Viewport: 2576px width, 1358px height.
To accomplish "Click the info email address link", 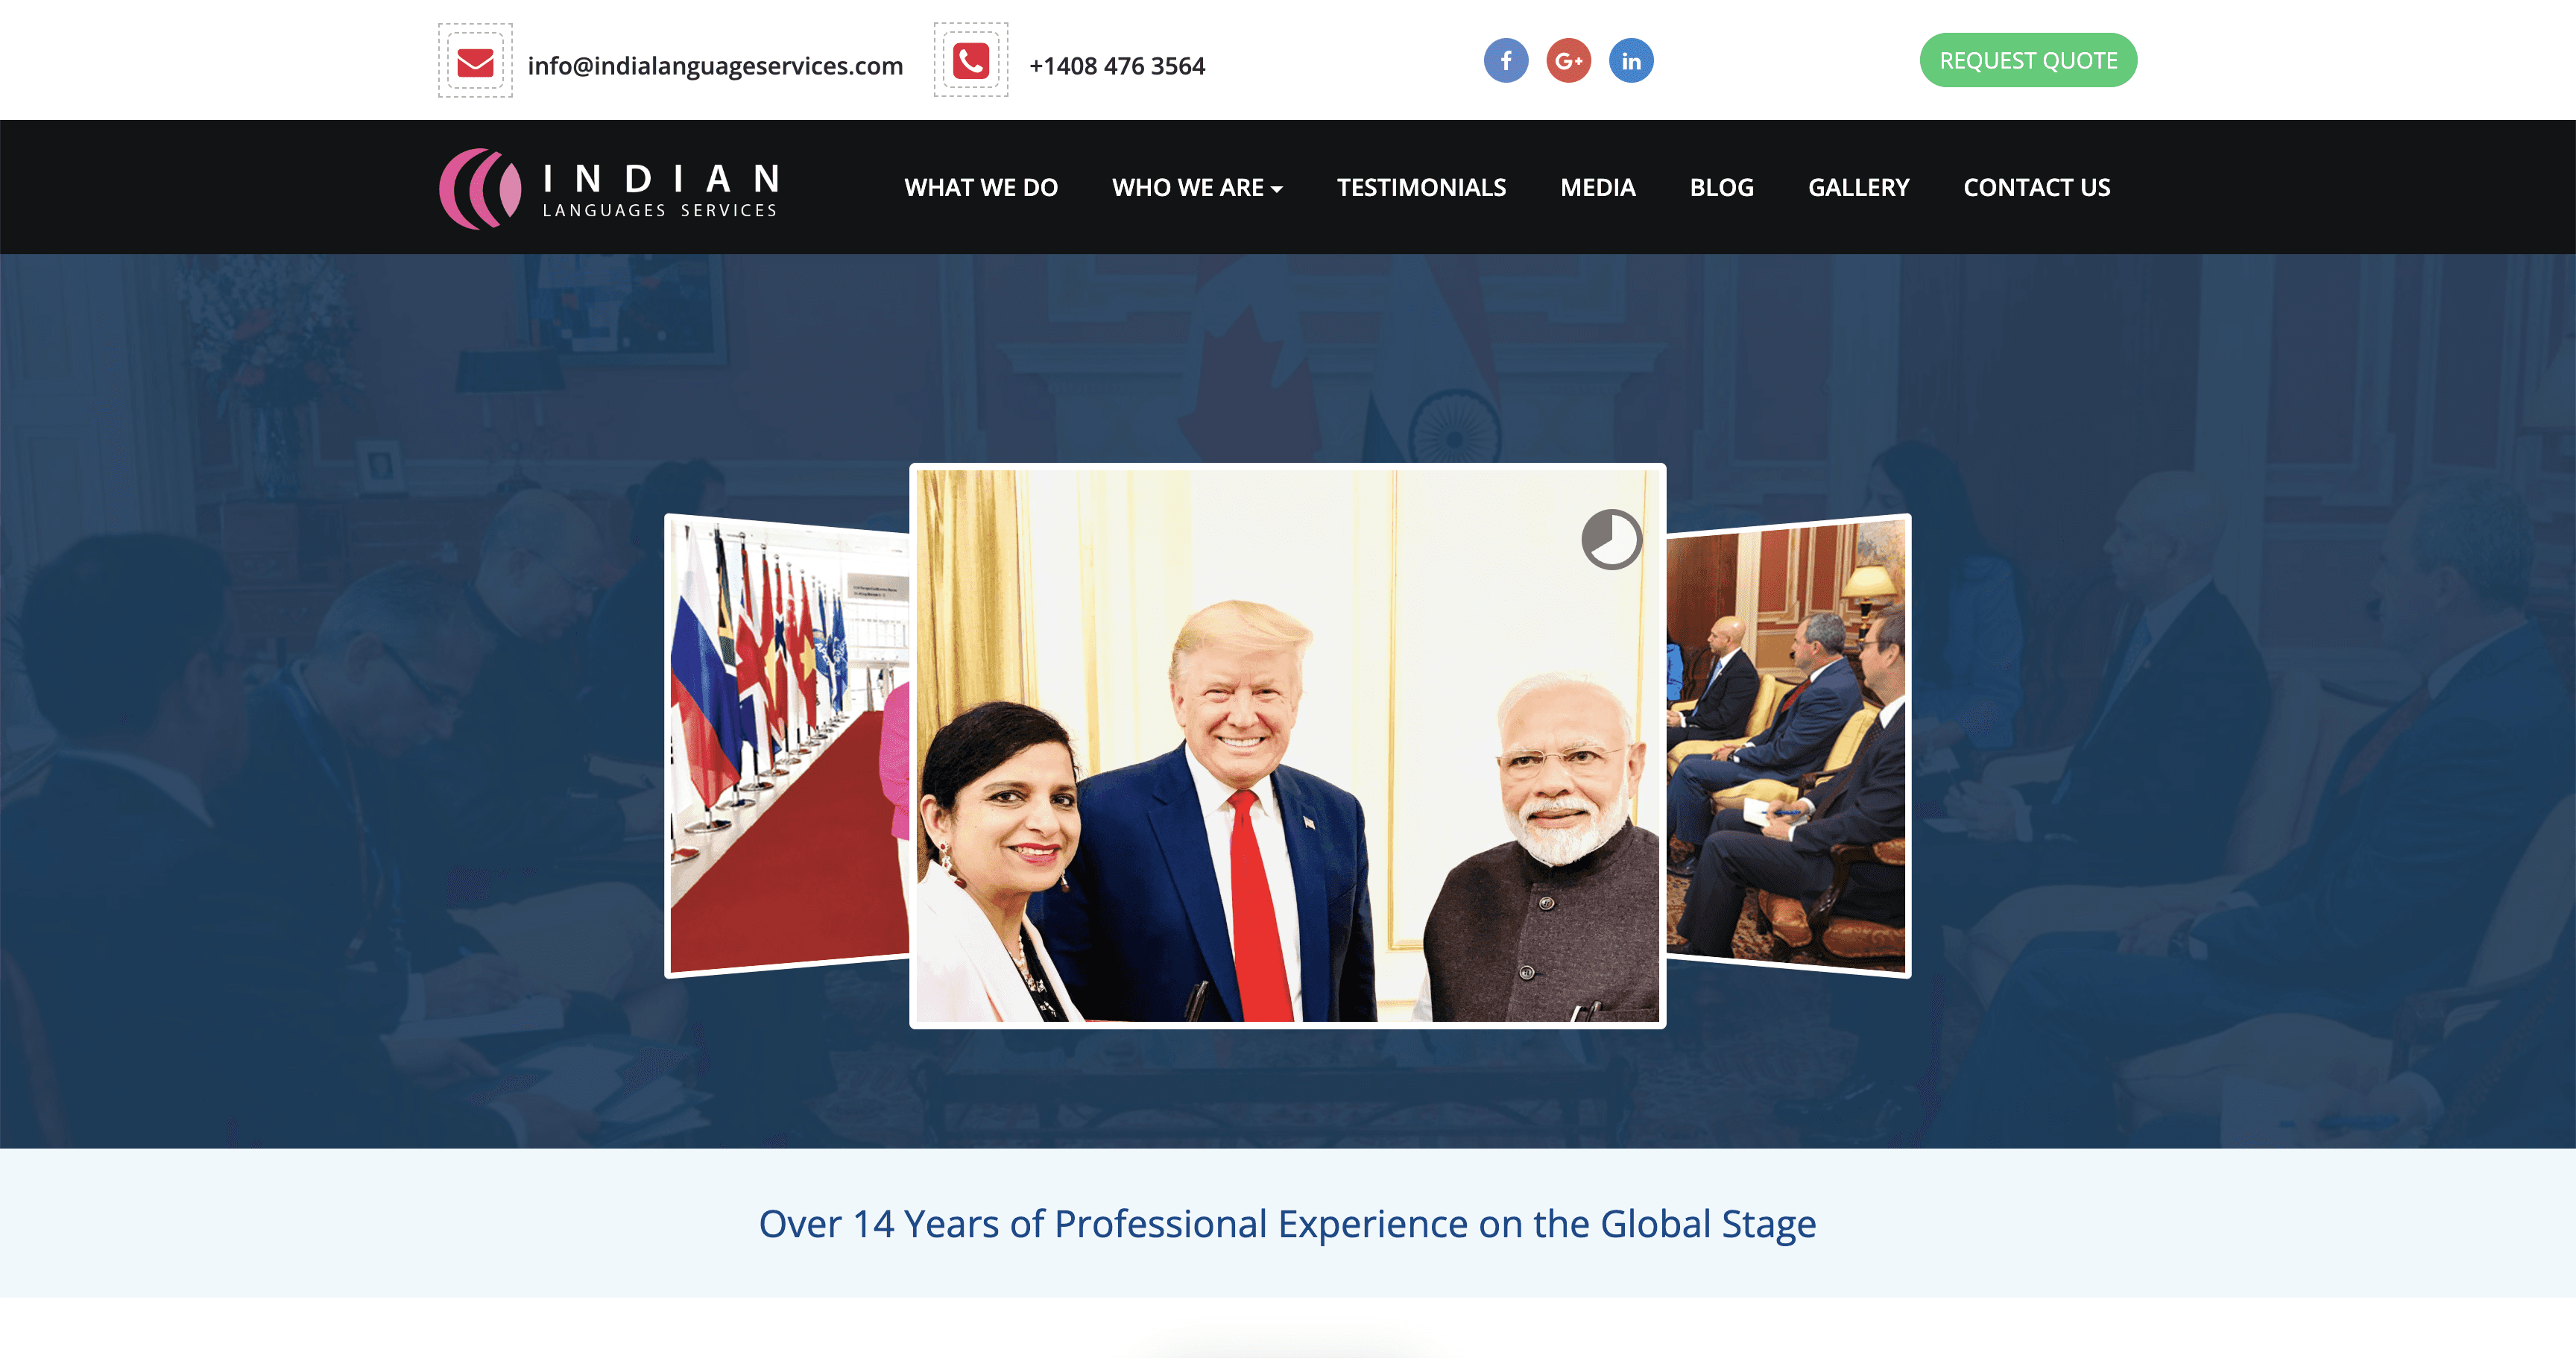I will pyautogui.click(x=715, y=66).
